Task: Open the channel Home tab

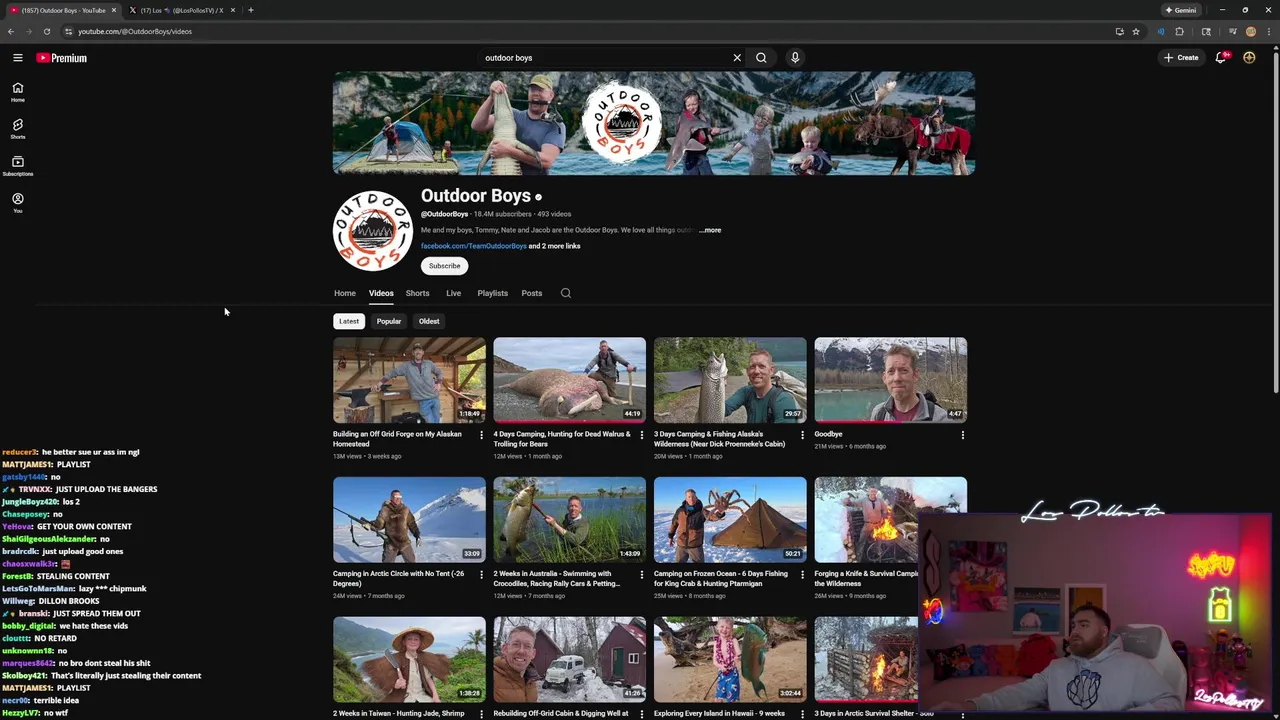Action: click(345, 293)
